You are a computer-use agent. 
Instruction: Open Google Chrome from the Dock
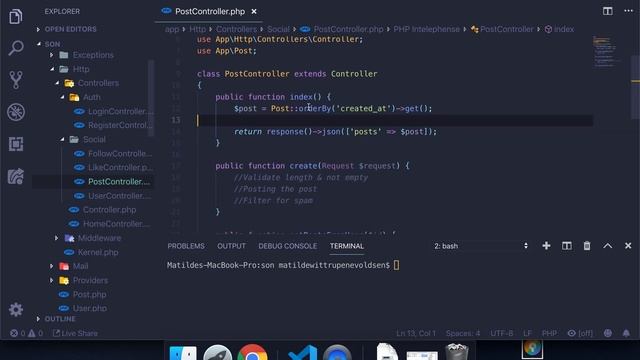pyautogui.click(x=252, y=353)
